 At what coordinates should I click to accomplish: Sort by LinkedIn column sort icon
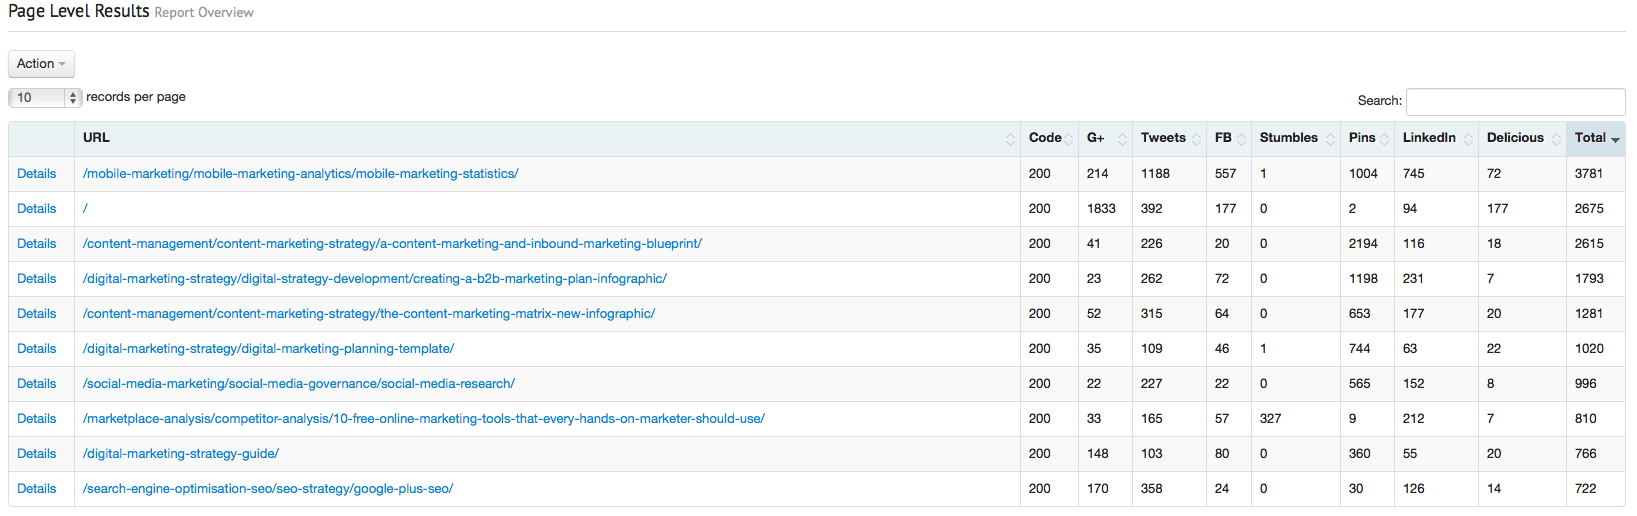[x=1468, y=139]
